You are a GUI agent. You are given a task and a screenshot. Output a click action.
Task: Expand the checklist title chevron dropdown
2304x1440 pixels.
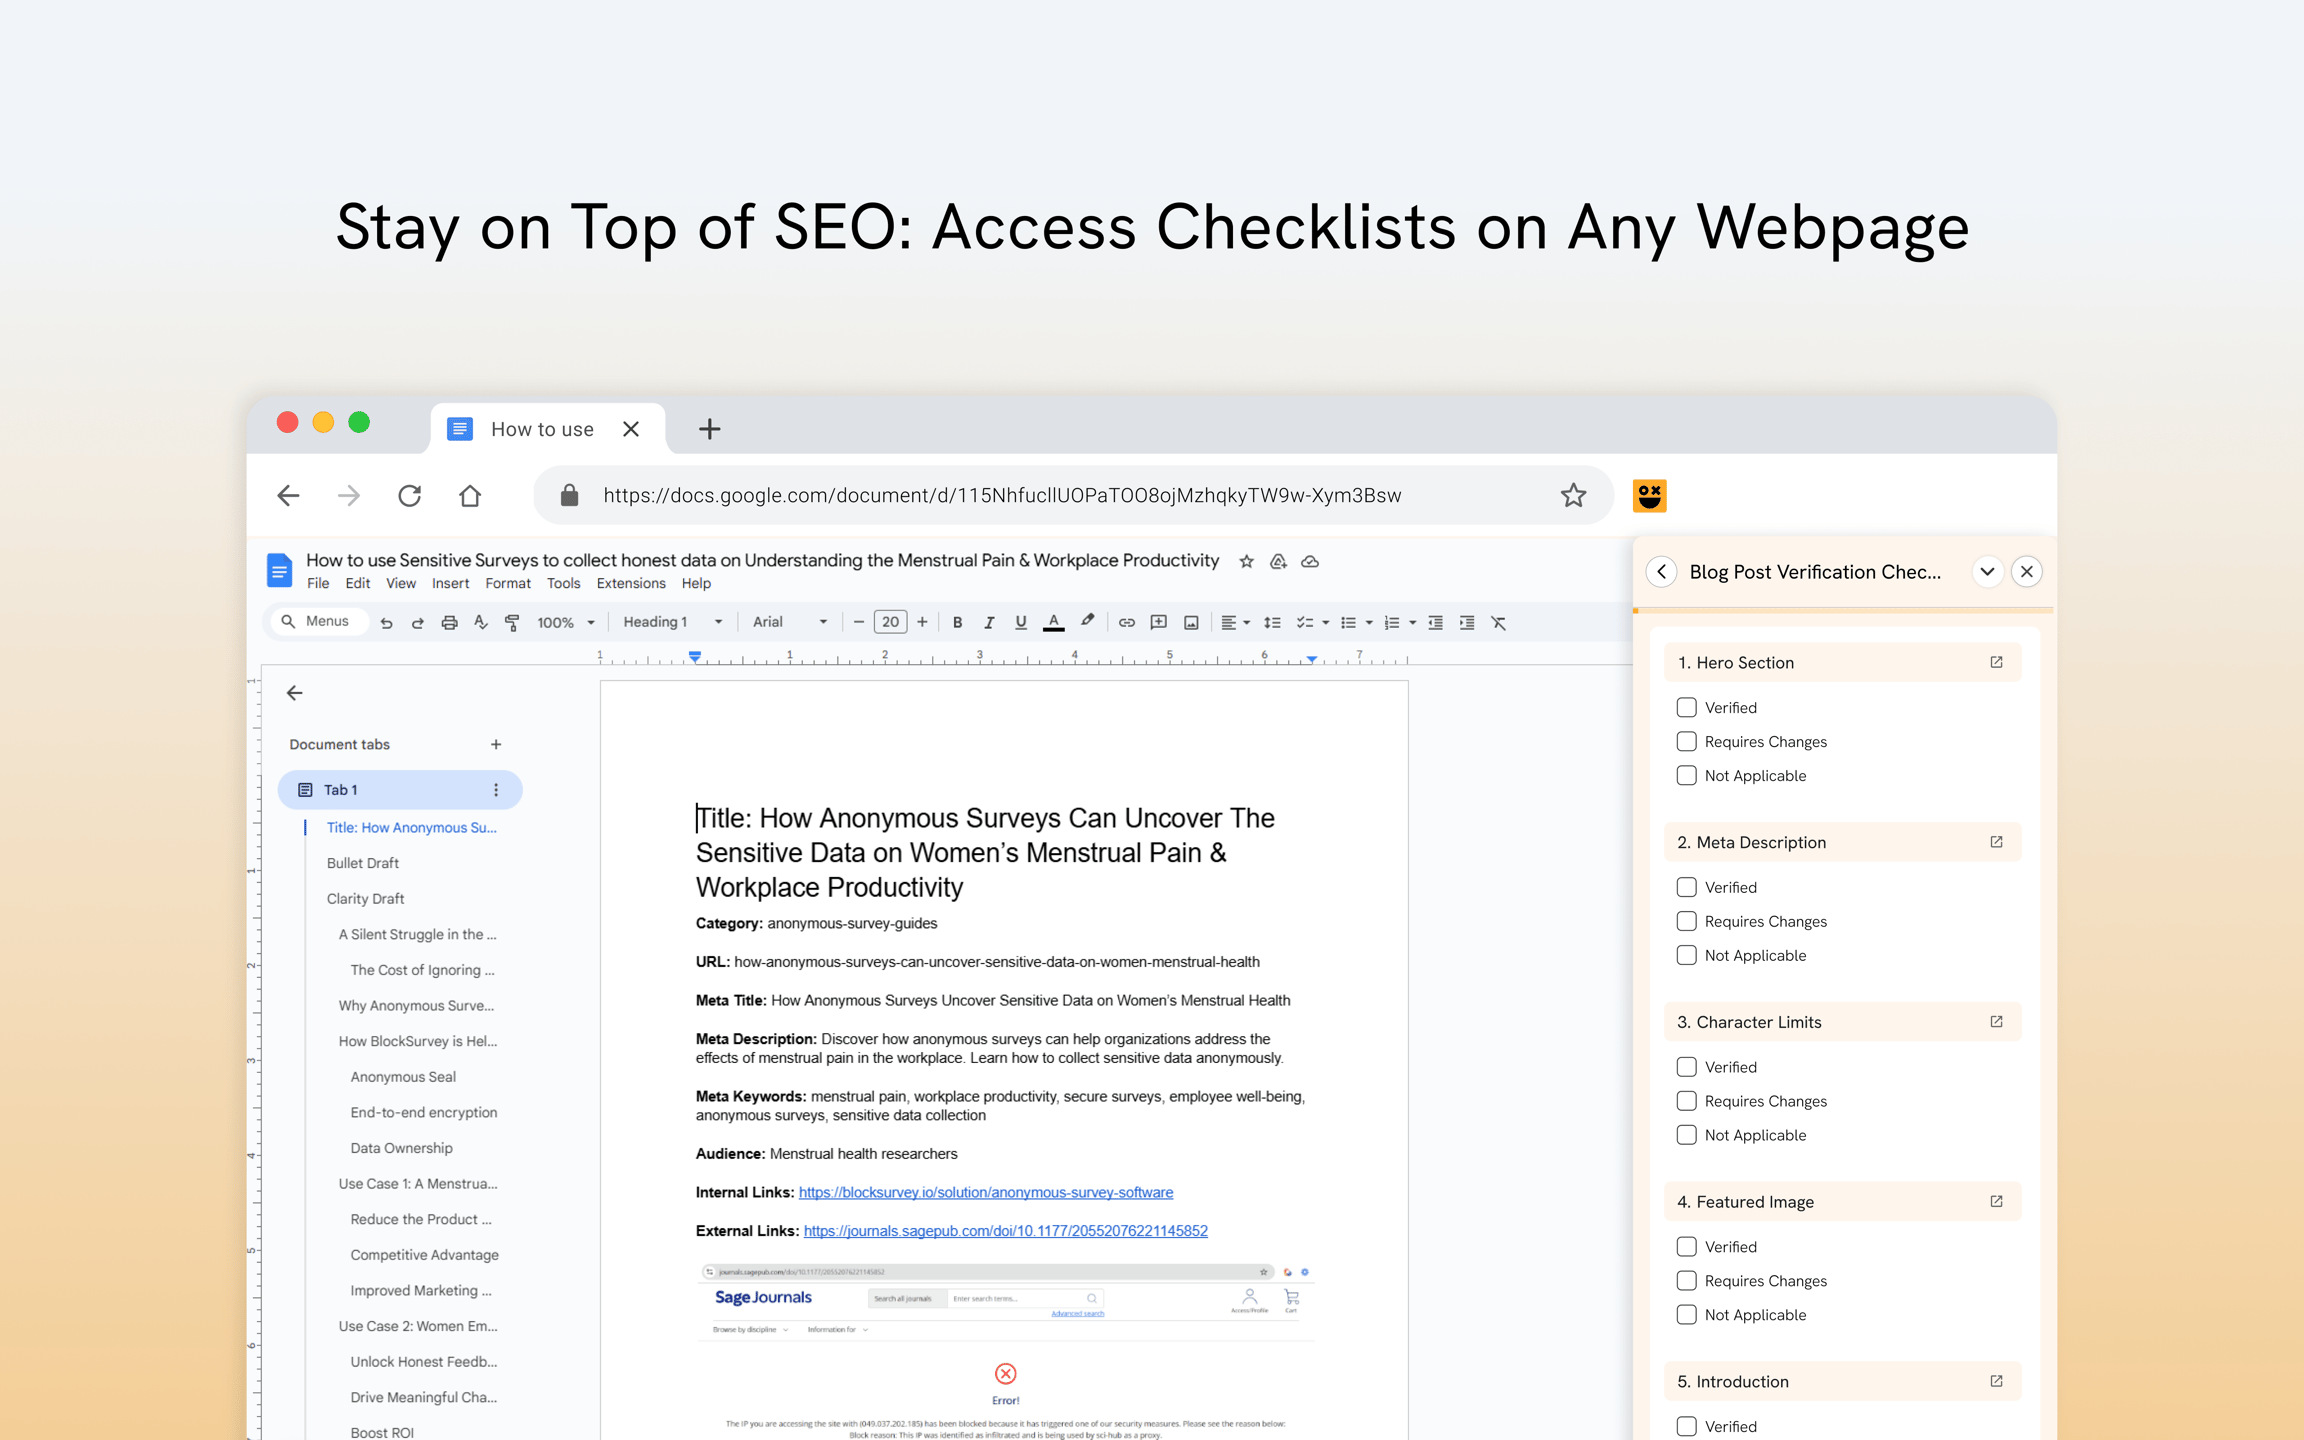point(1987,571)
